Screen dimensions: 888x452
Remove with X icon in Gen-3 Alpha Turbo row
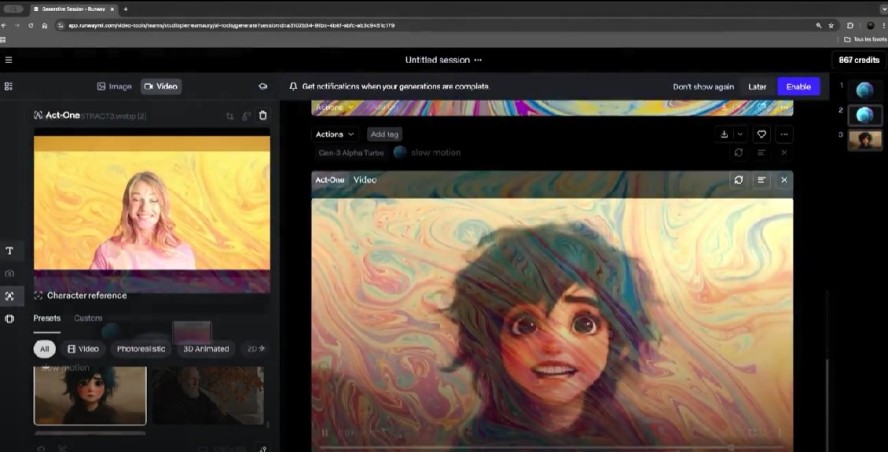[784, 152]
